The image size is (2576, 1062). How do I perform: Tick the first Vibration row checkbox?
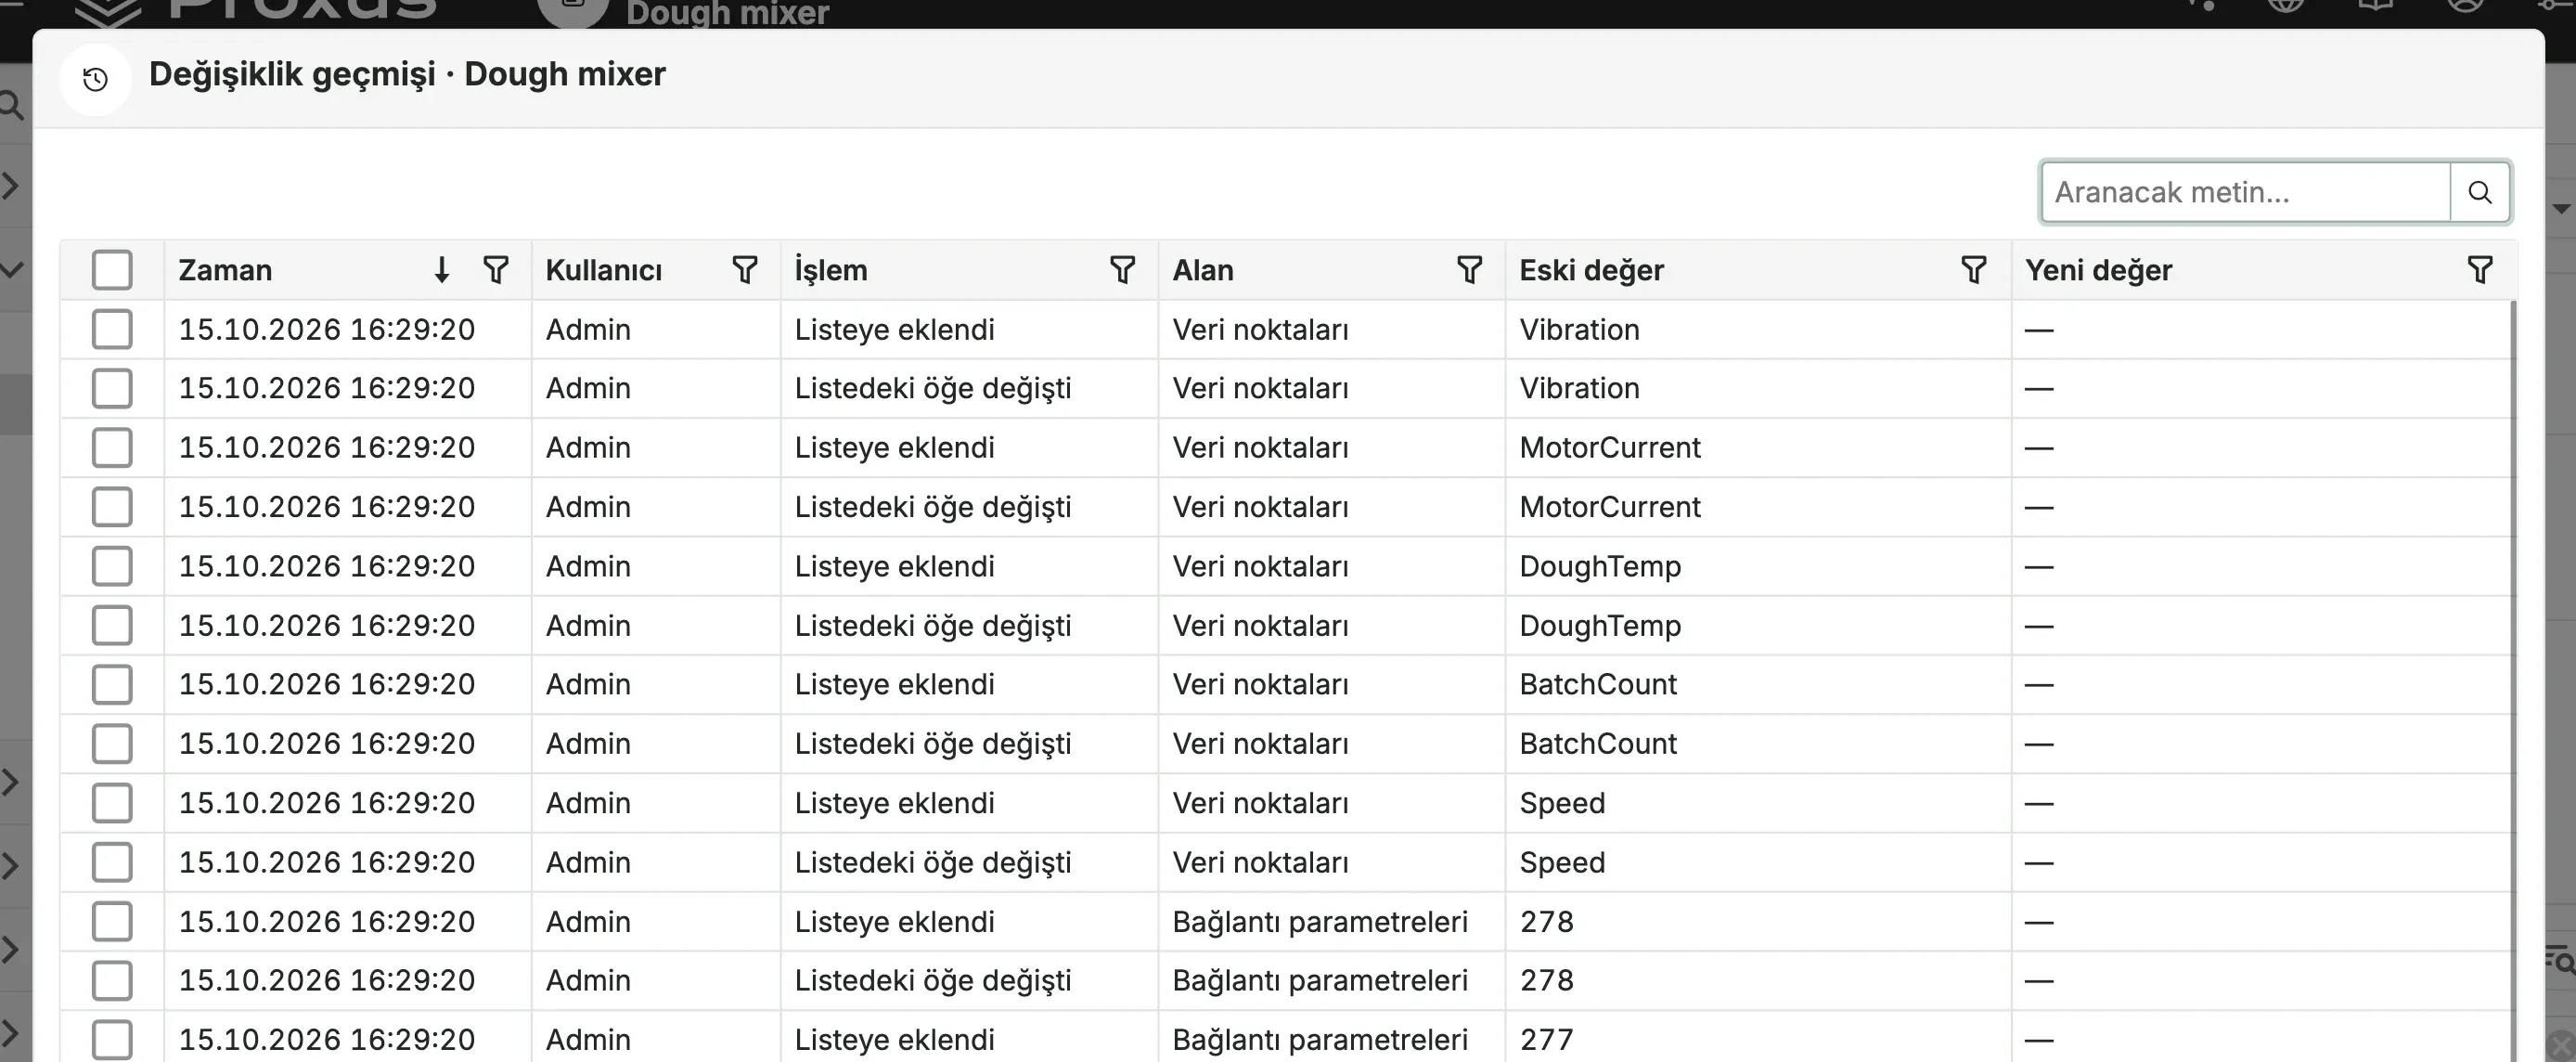[x=112, y=329]
